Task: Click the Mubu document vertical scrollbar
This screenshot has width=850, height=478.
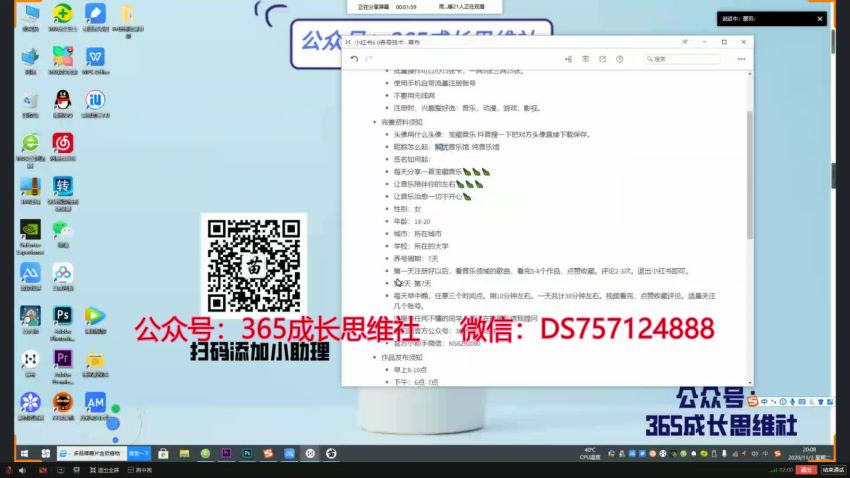Action: click(x=750, y=175)
